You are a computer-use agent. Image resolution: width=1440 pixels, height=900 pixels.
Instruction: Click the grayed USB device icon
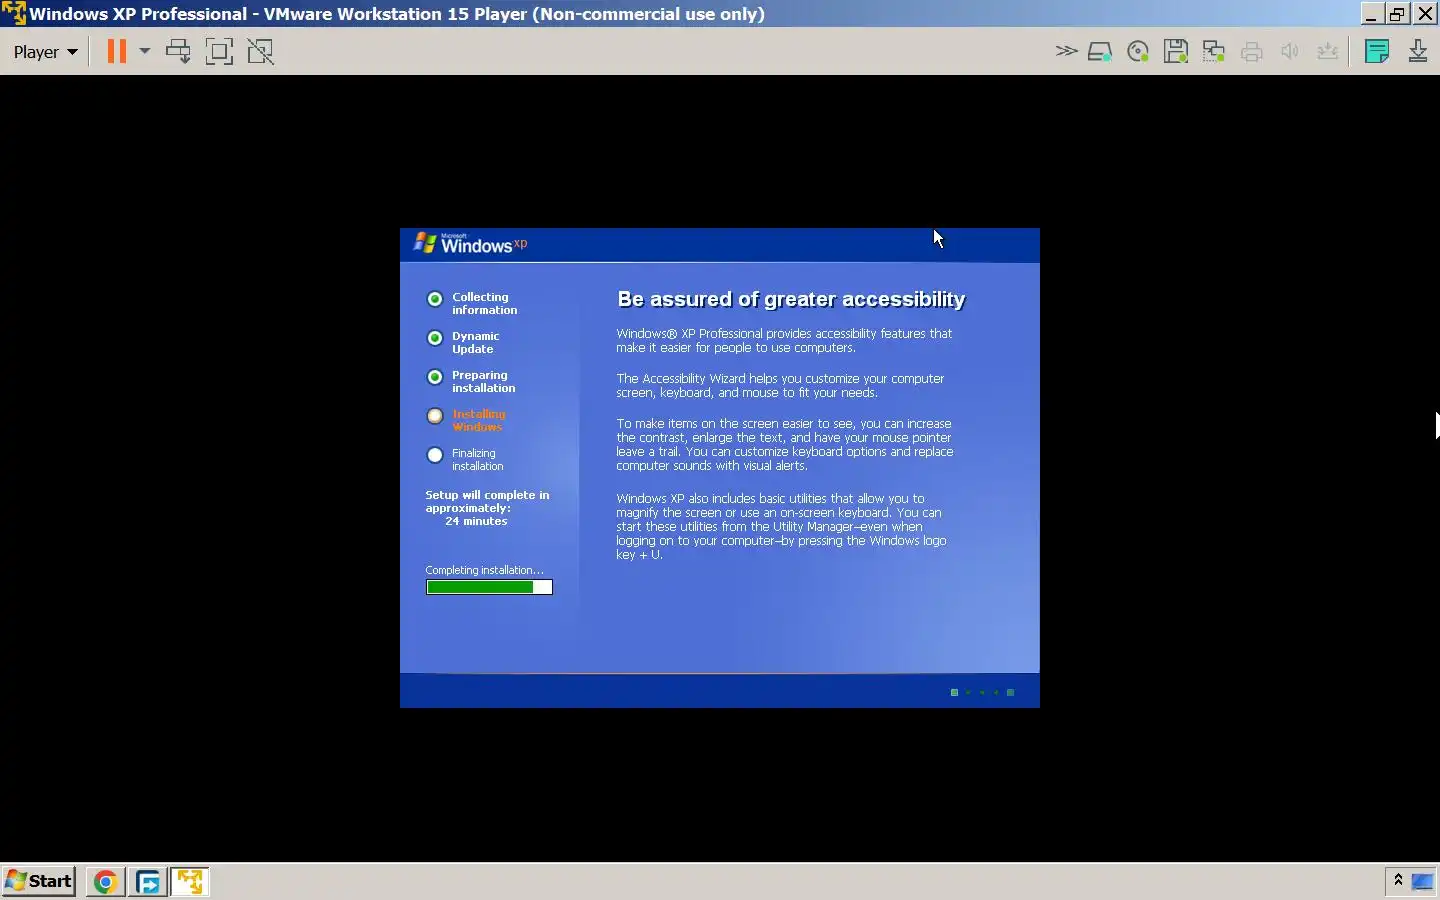1328,52
